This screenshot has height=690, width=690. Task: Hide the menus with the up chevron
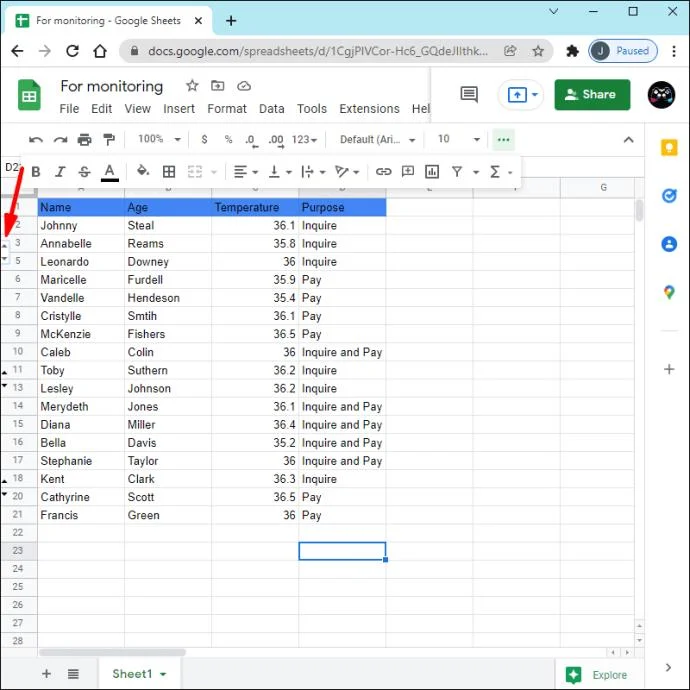(x=628, y=140)
